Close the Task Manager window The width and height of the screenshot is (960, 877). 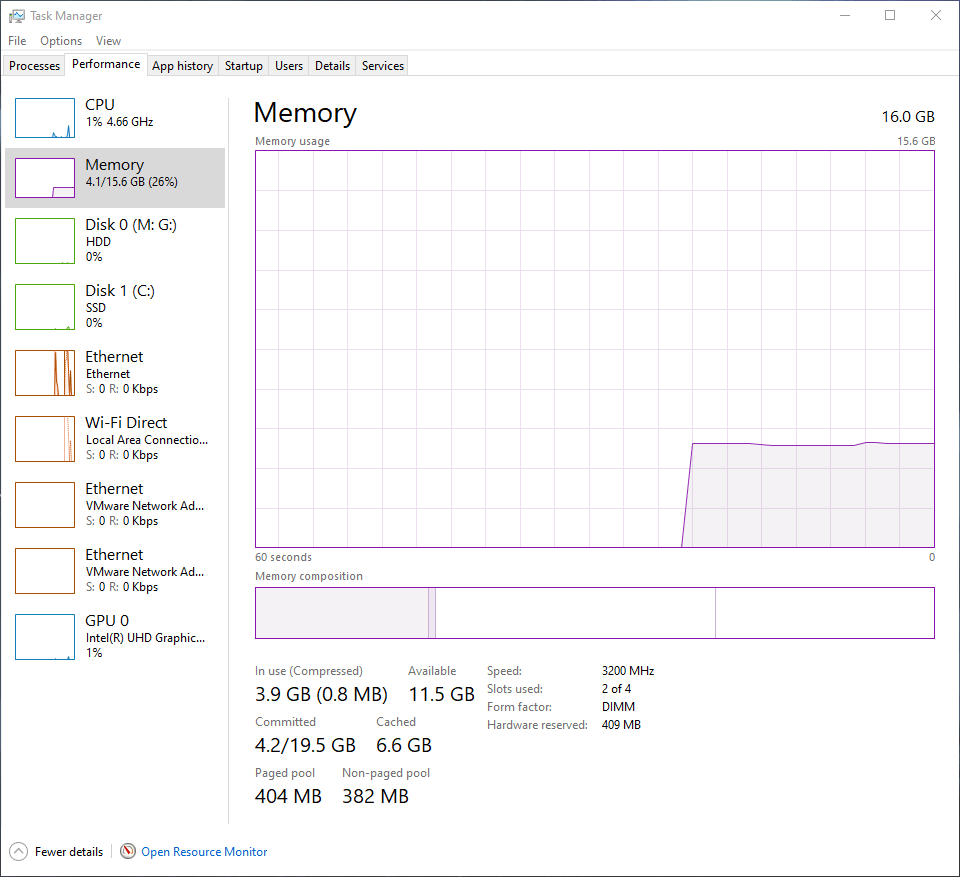coord(936,15)
